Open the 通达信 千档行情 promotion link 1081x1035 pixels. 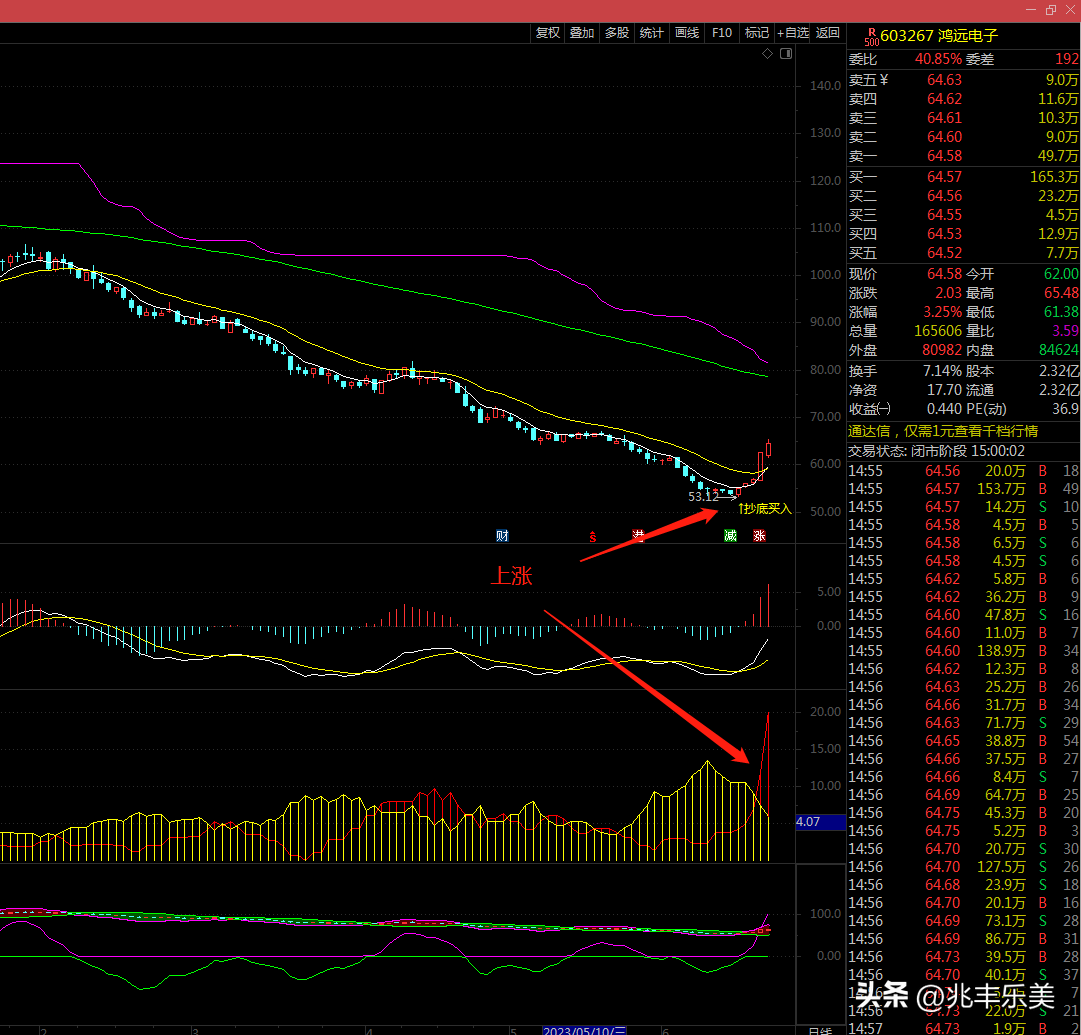click(943, 432)
